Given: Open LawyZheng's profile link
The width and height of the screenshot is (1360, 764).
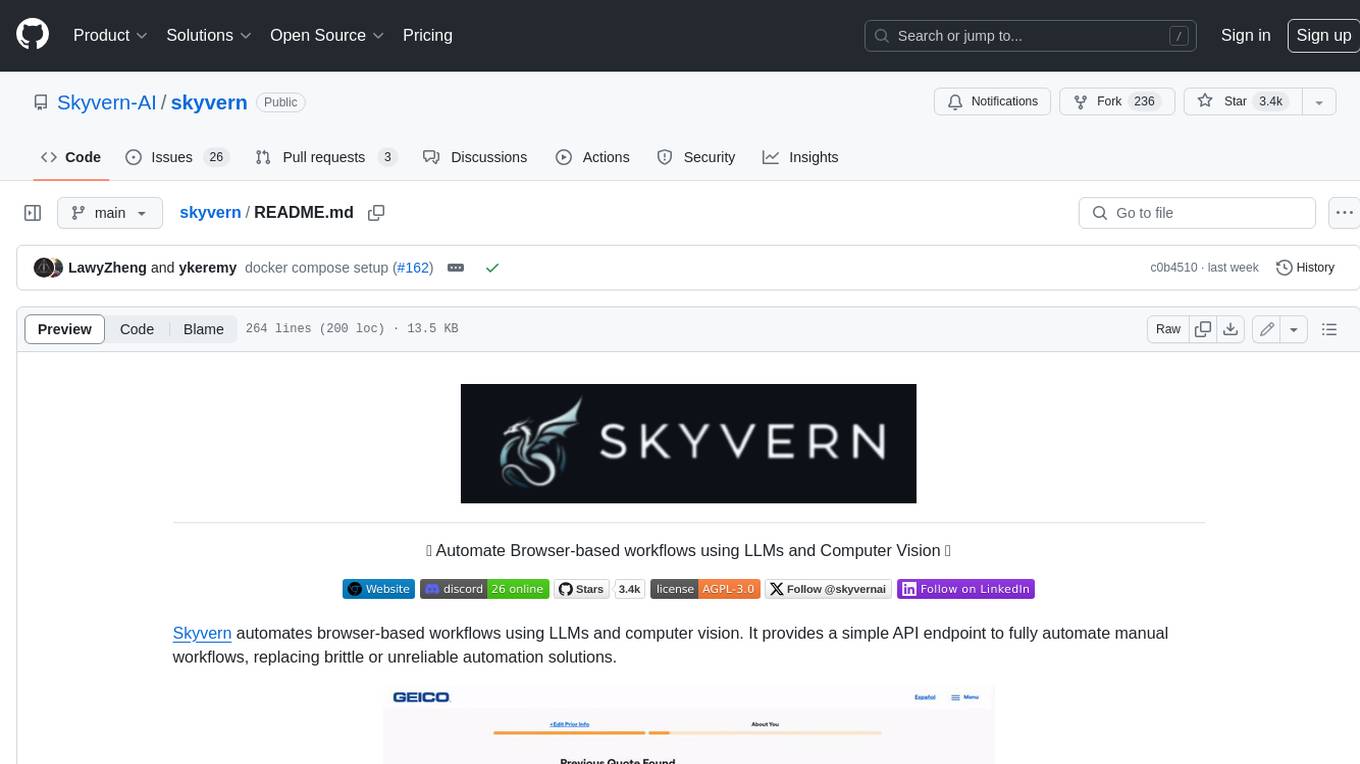Looking at the screenshot, I should 107,268.
